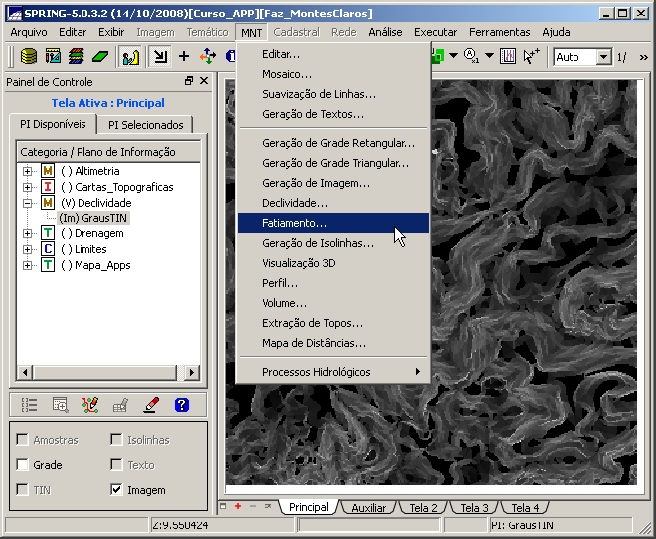656x539 pixels.
Task: Uncheck the Imagem checkbox
Action: [117, 490]
